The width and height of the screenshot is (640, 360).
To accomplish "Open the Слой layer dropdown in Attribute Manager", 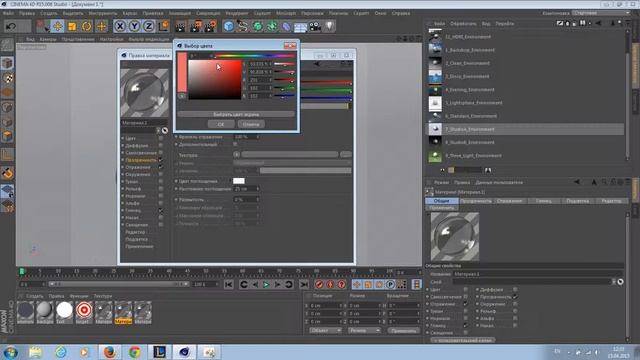I will (613, 282).
